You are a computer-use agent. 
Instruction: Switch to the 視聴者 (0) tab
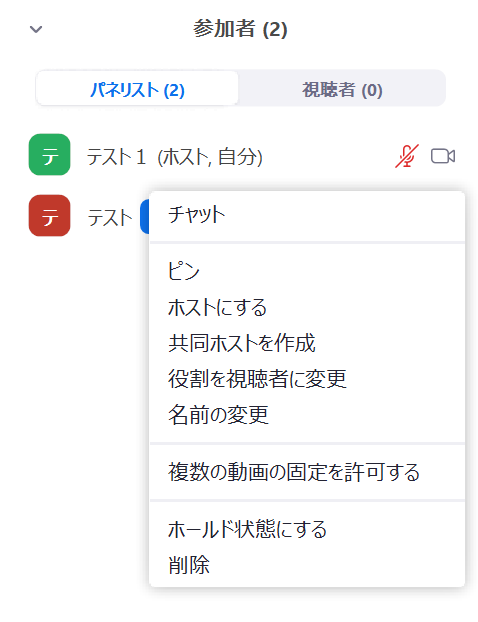[342, 88]
